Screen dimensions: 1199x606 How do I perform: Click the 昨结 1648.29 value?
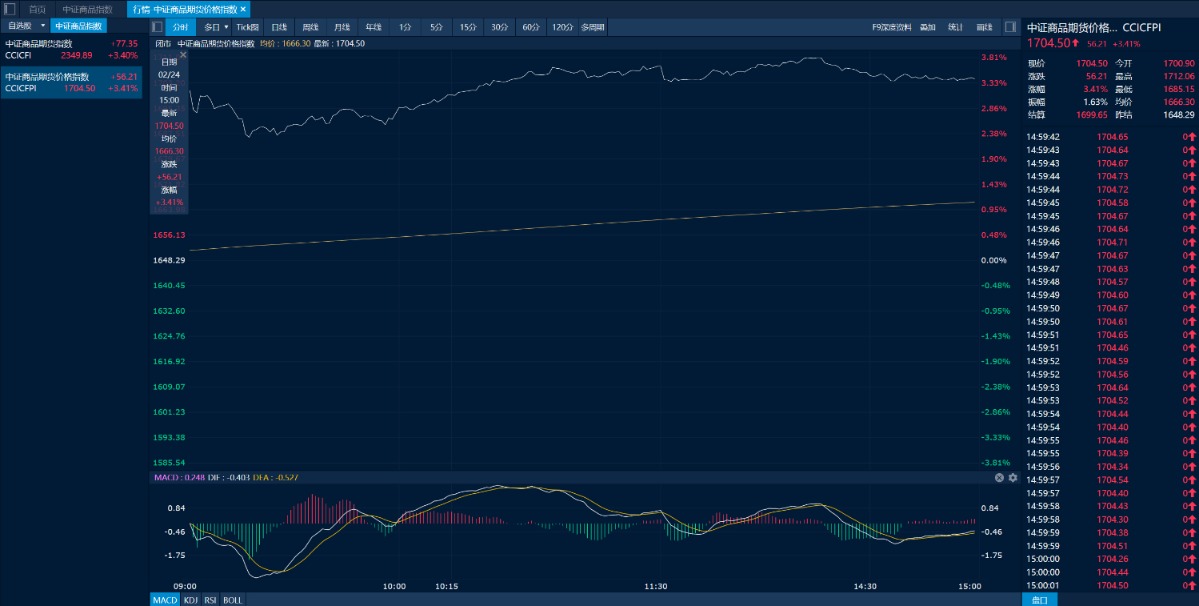(x=1178, y=115)
